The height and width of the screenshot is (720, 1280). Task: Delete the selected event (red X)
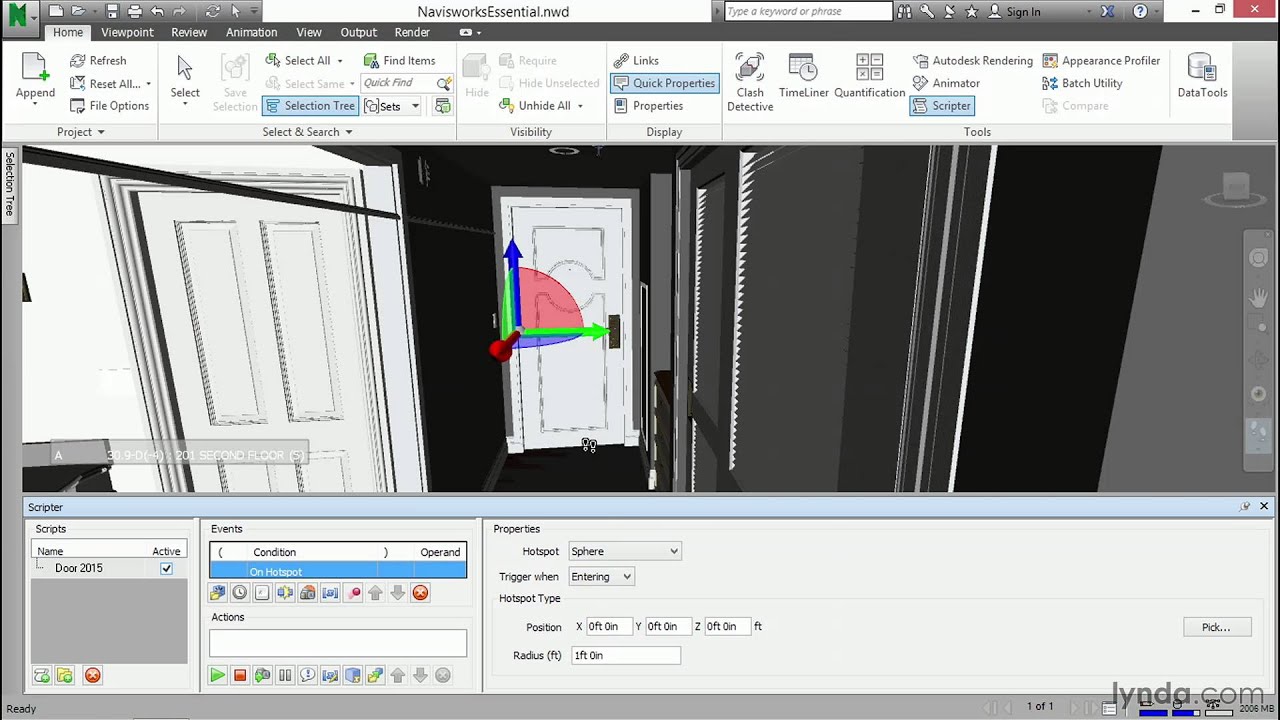[421, 593]
